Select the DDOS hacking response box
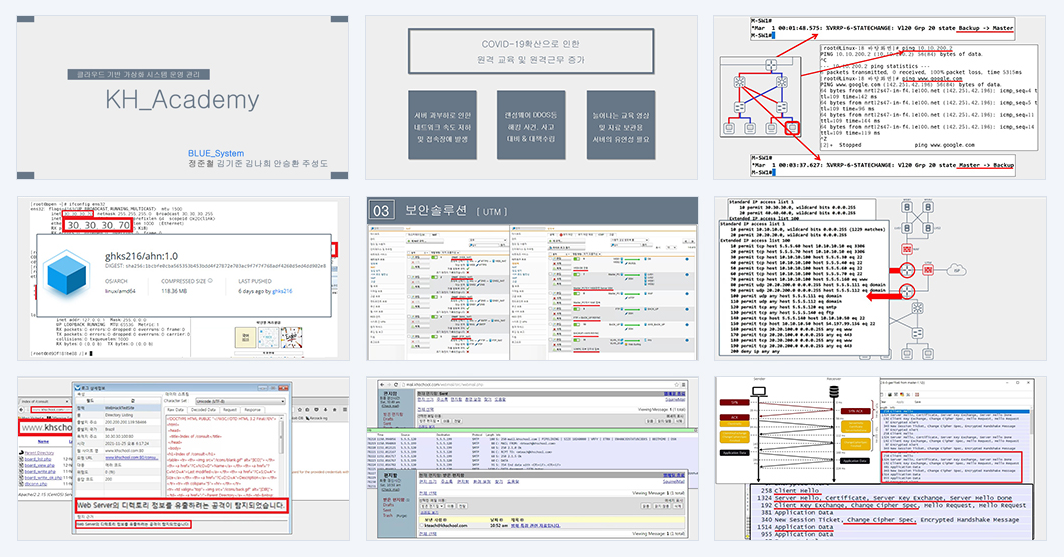Image resolution: width=1064 pixels, height=557 pixels. pyautogui.click(x=531, y=126)
